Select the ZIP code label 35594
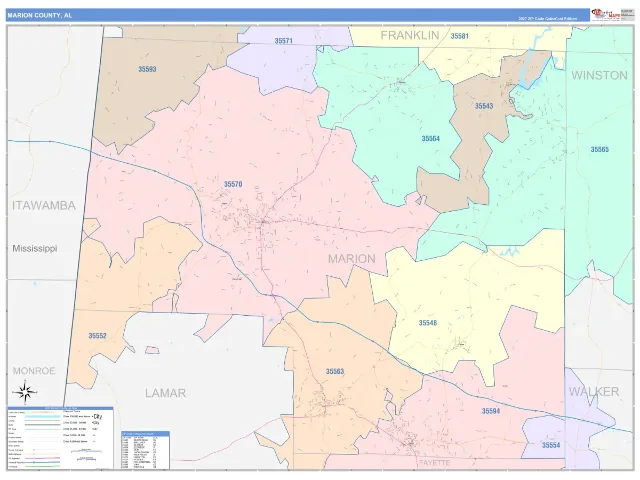The width and height of the screenshot is (640, 480). point(490,411)
